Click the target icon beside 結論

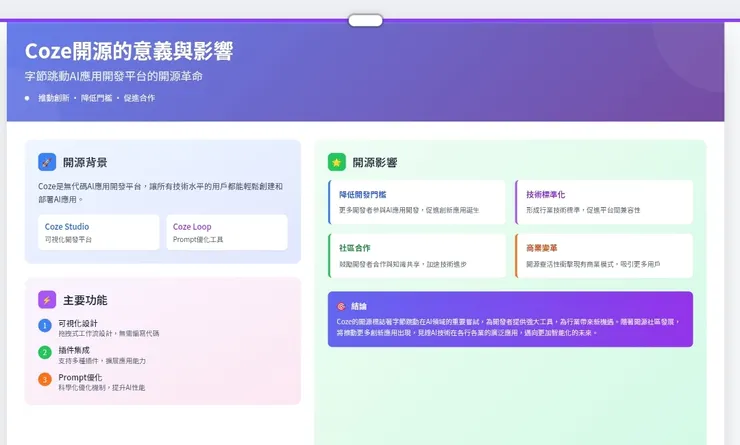(x=341, y=306)
